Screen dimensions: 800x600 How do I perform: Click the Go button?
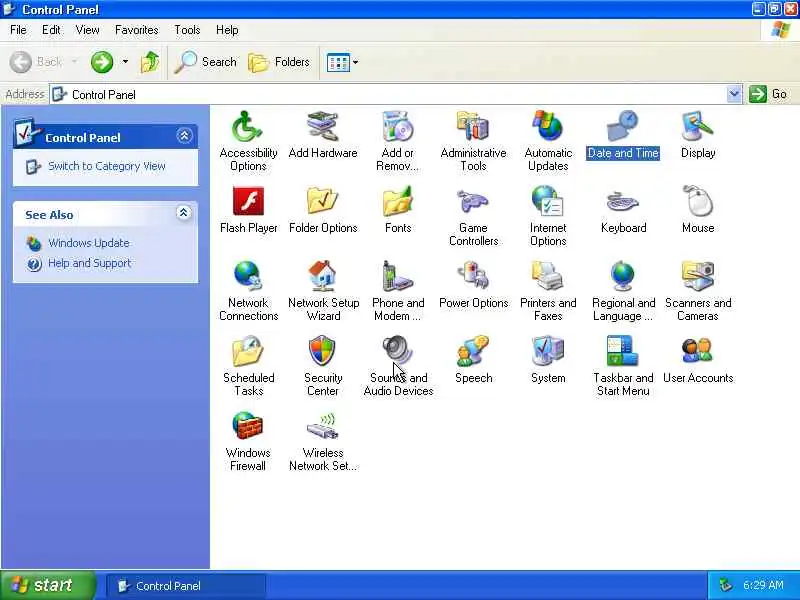coord(768,94)
